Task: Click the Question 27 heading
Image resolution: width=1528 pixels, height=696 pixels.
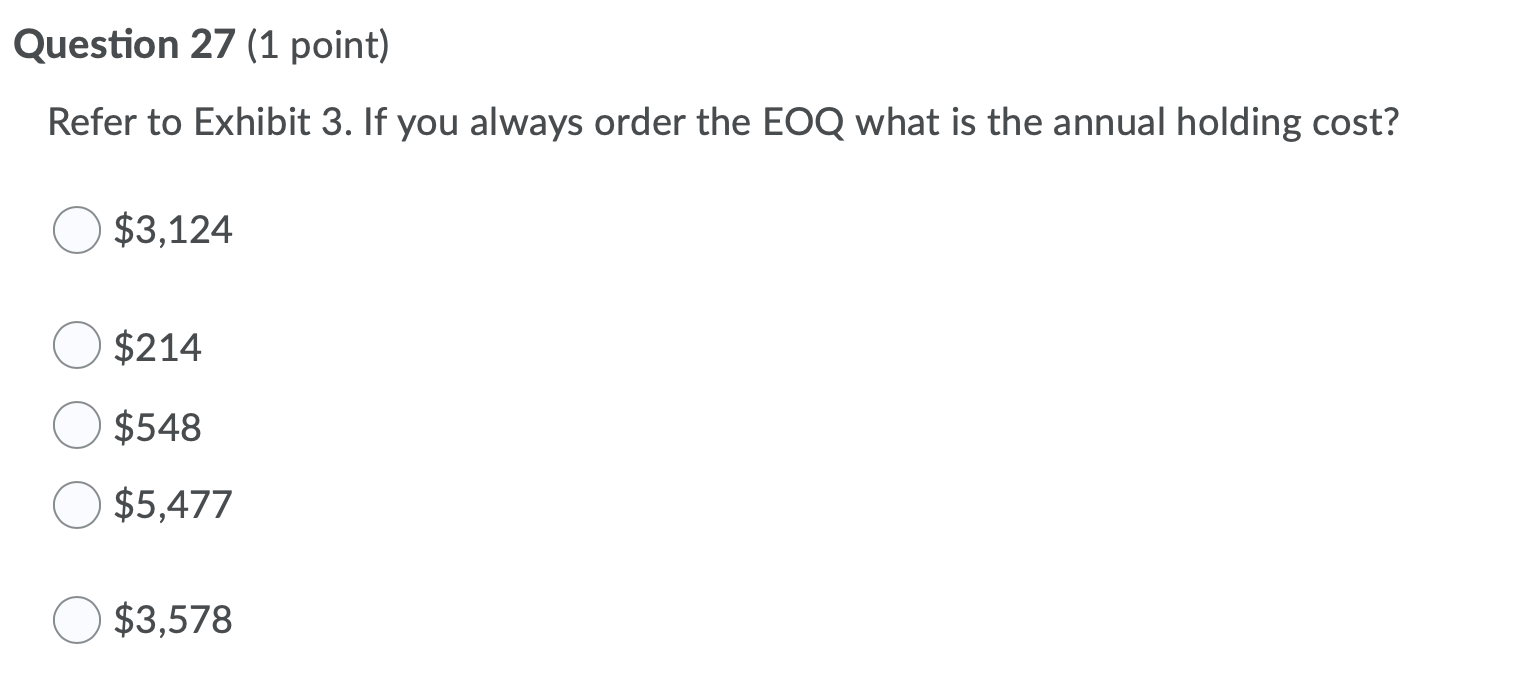Action: (125, 43)
